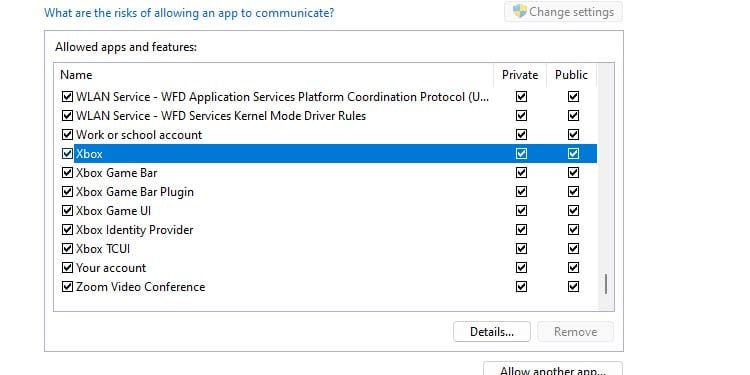Toggle Xbox Game UI Private checkbox
The width and height of the screenshot is (750, 375).
click(521, 210)
